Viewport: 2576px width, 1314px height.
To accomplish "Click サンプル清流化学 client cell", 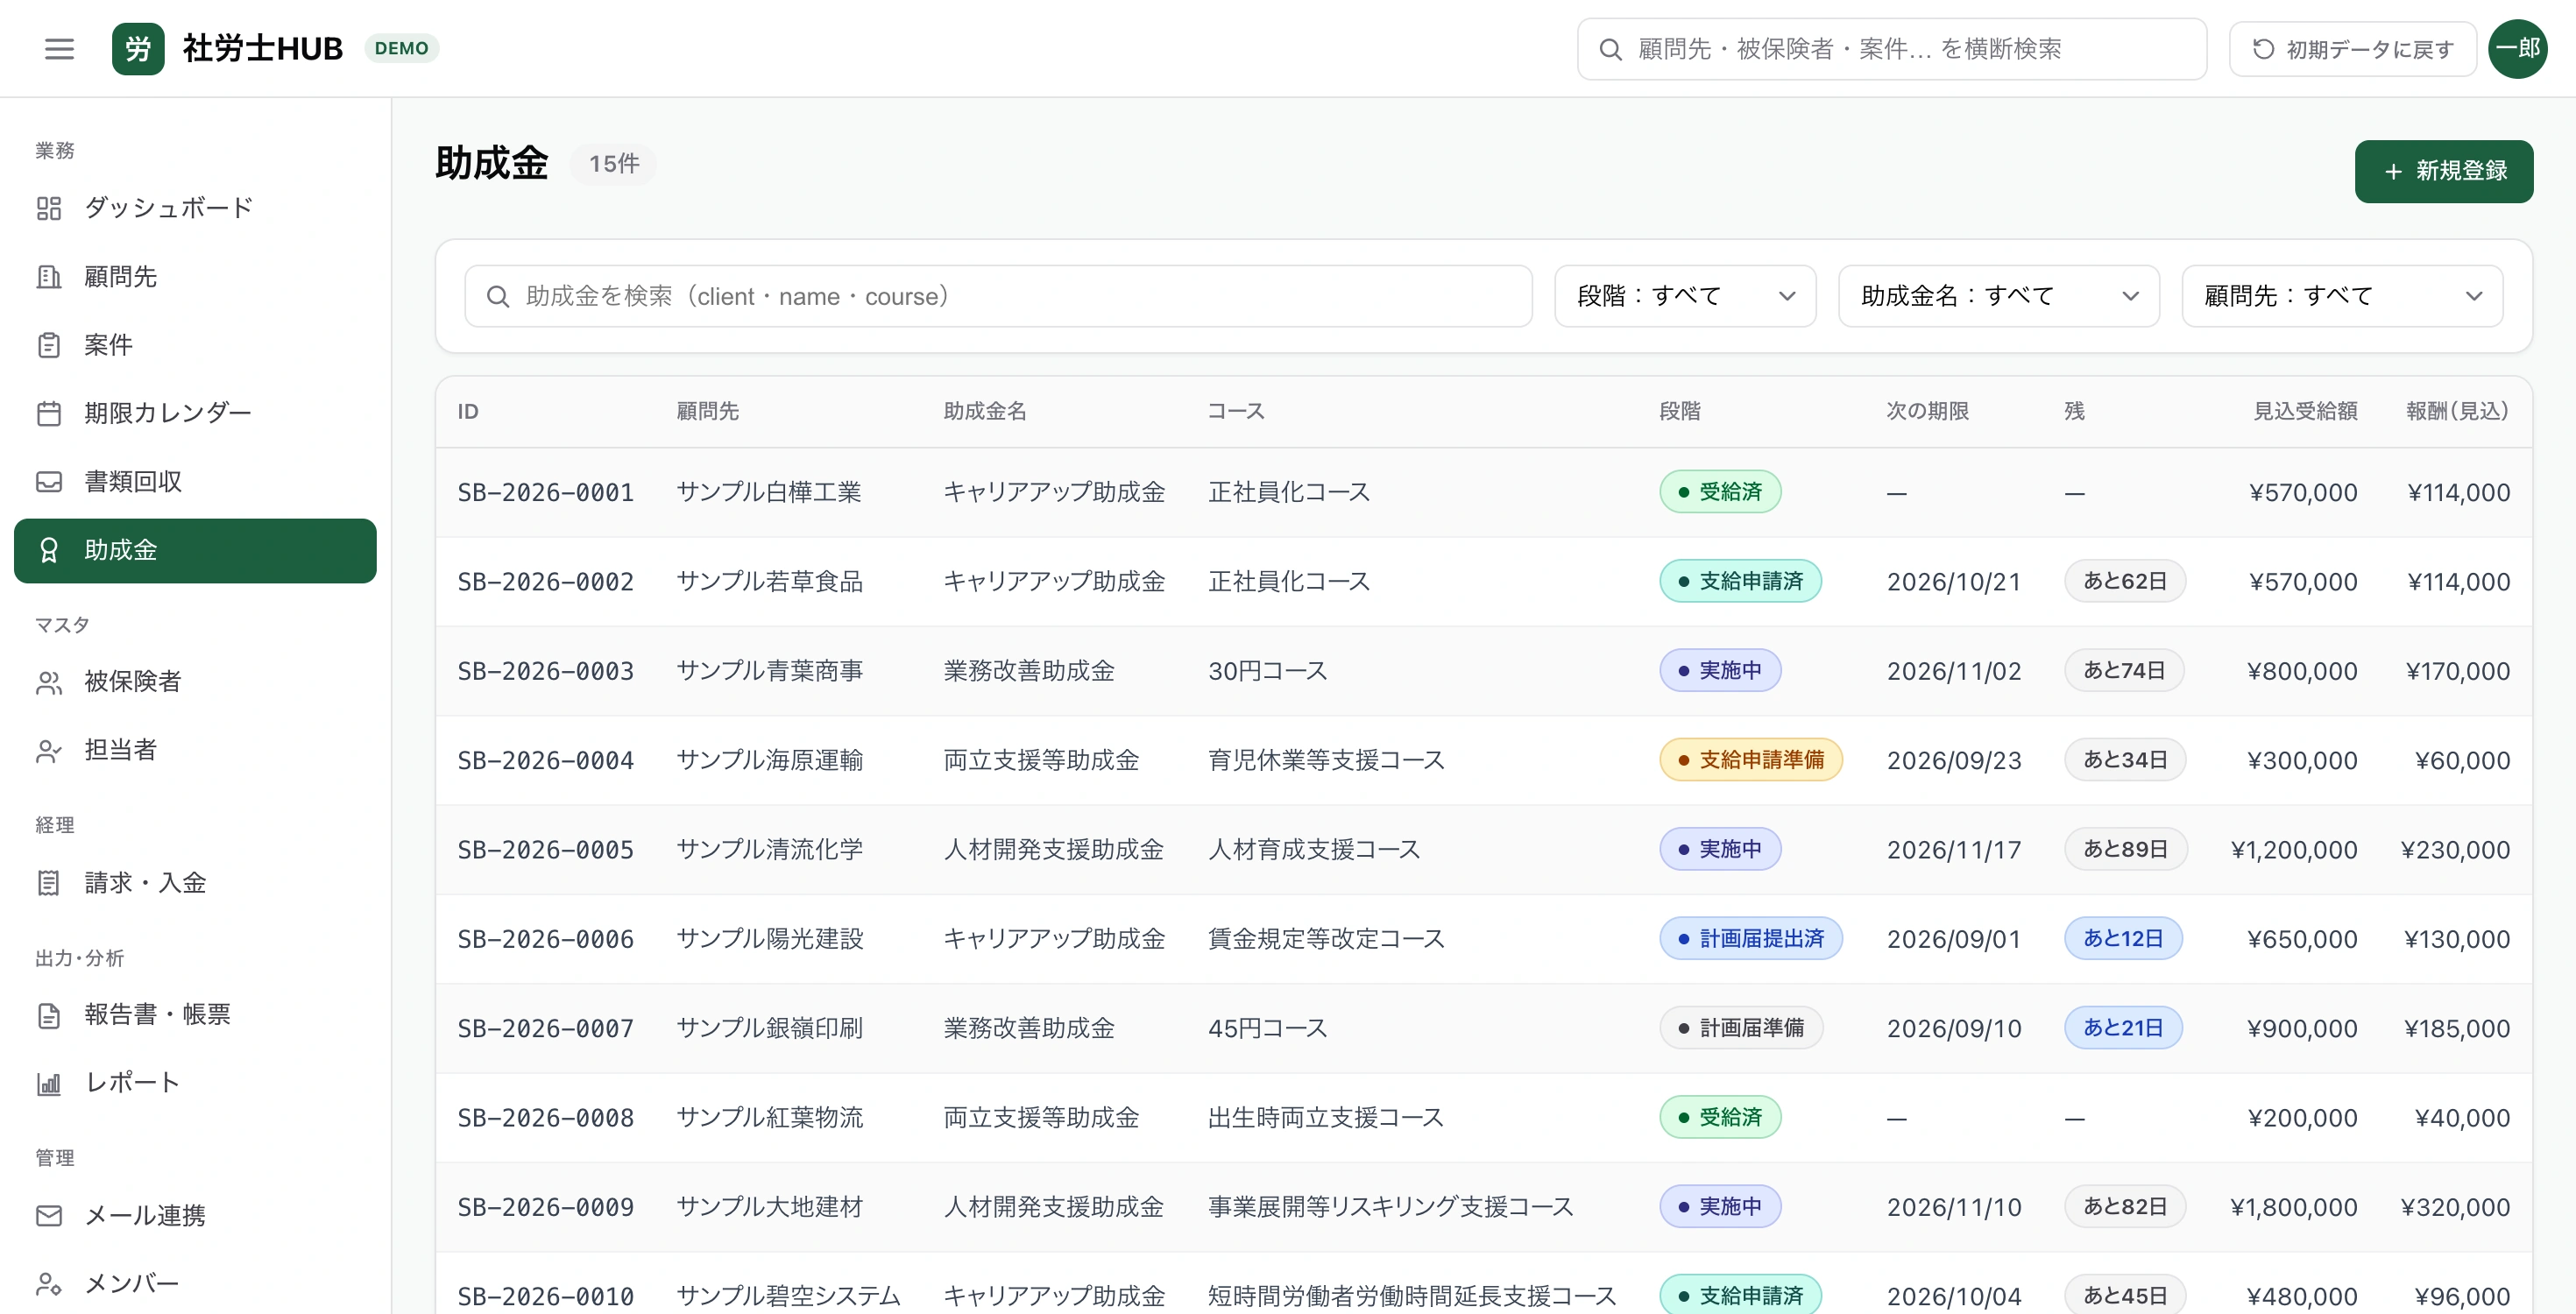I will (769, 849).
